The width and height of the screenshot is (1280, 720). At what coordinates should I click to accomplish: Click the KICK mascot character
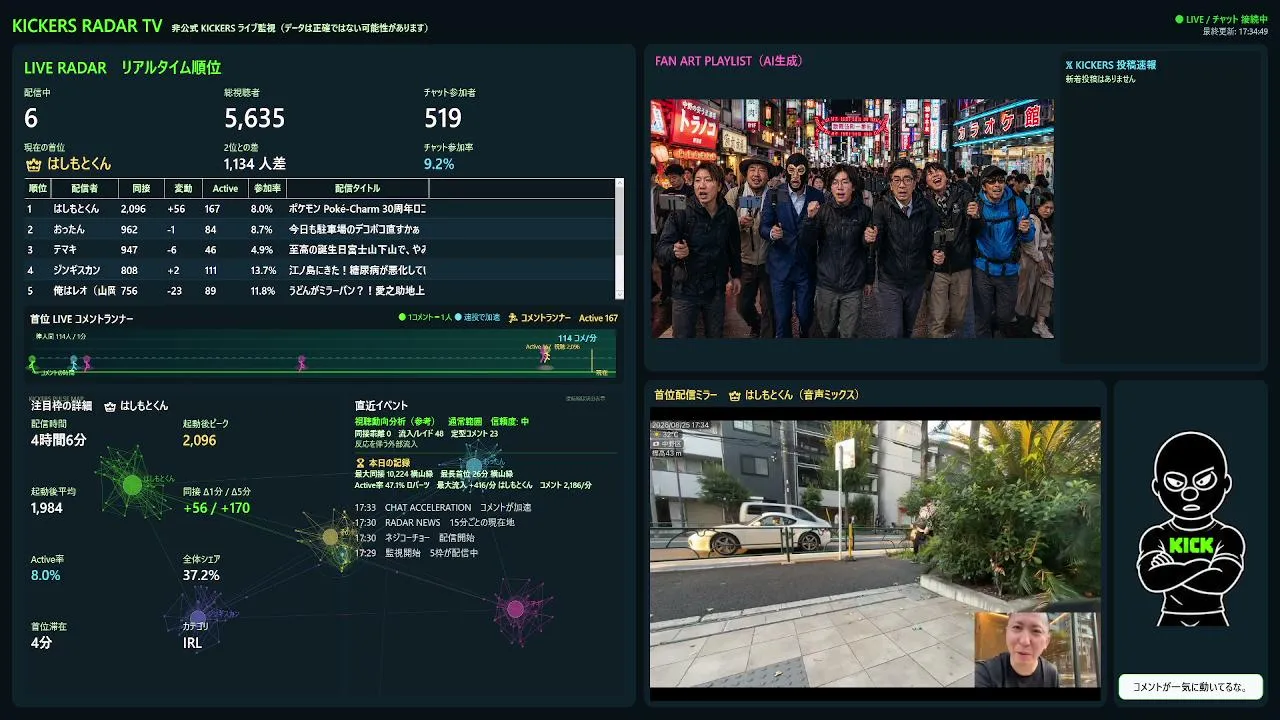pyautogui.click(x=1191, y=528)
